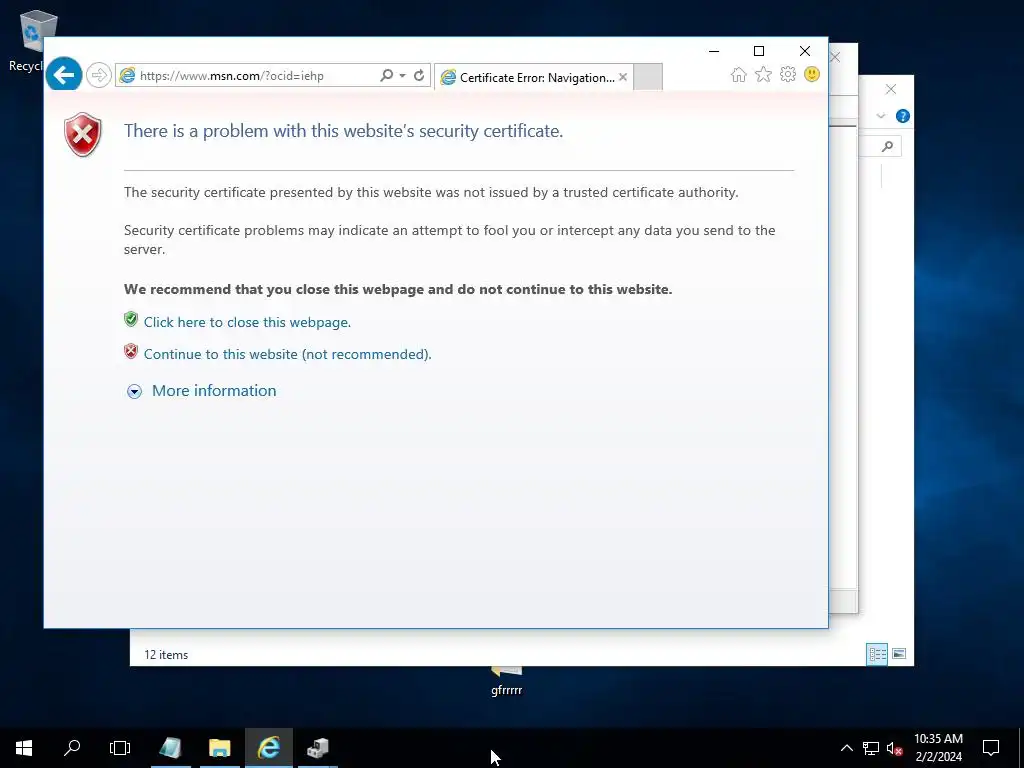Open the blue Help icon in File Explorer
The image size is (1024, 768).
[903, 116]
